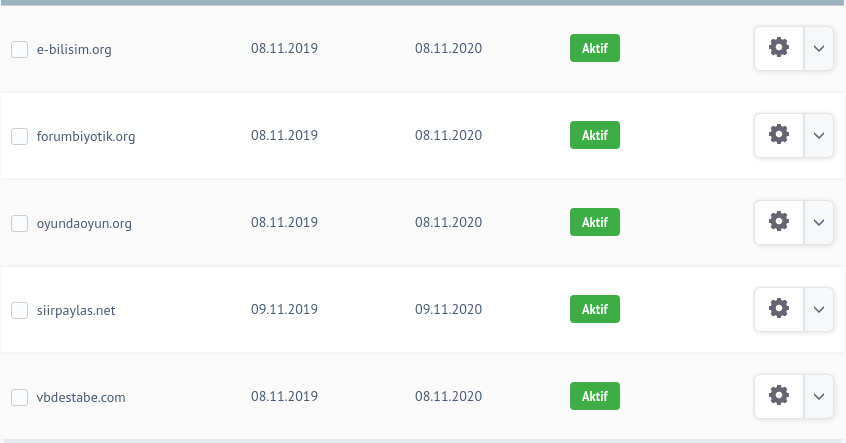Open the siirpaylas.net domain link
The height and width of the screenshot is (443, 846).
coord(76,310)
